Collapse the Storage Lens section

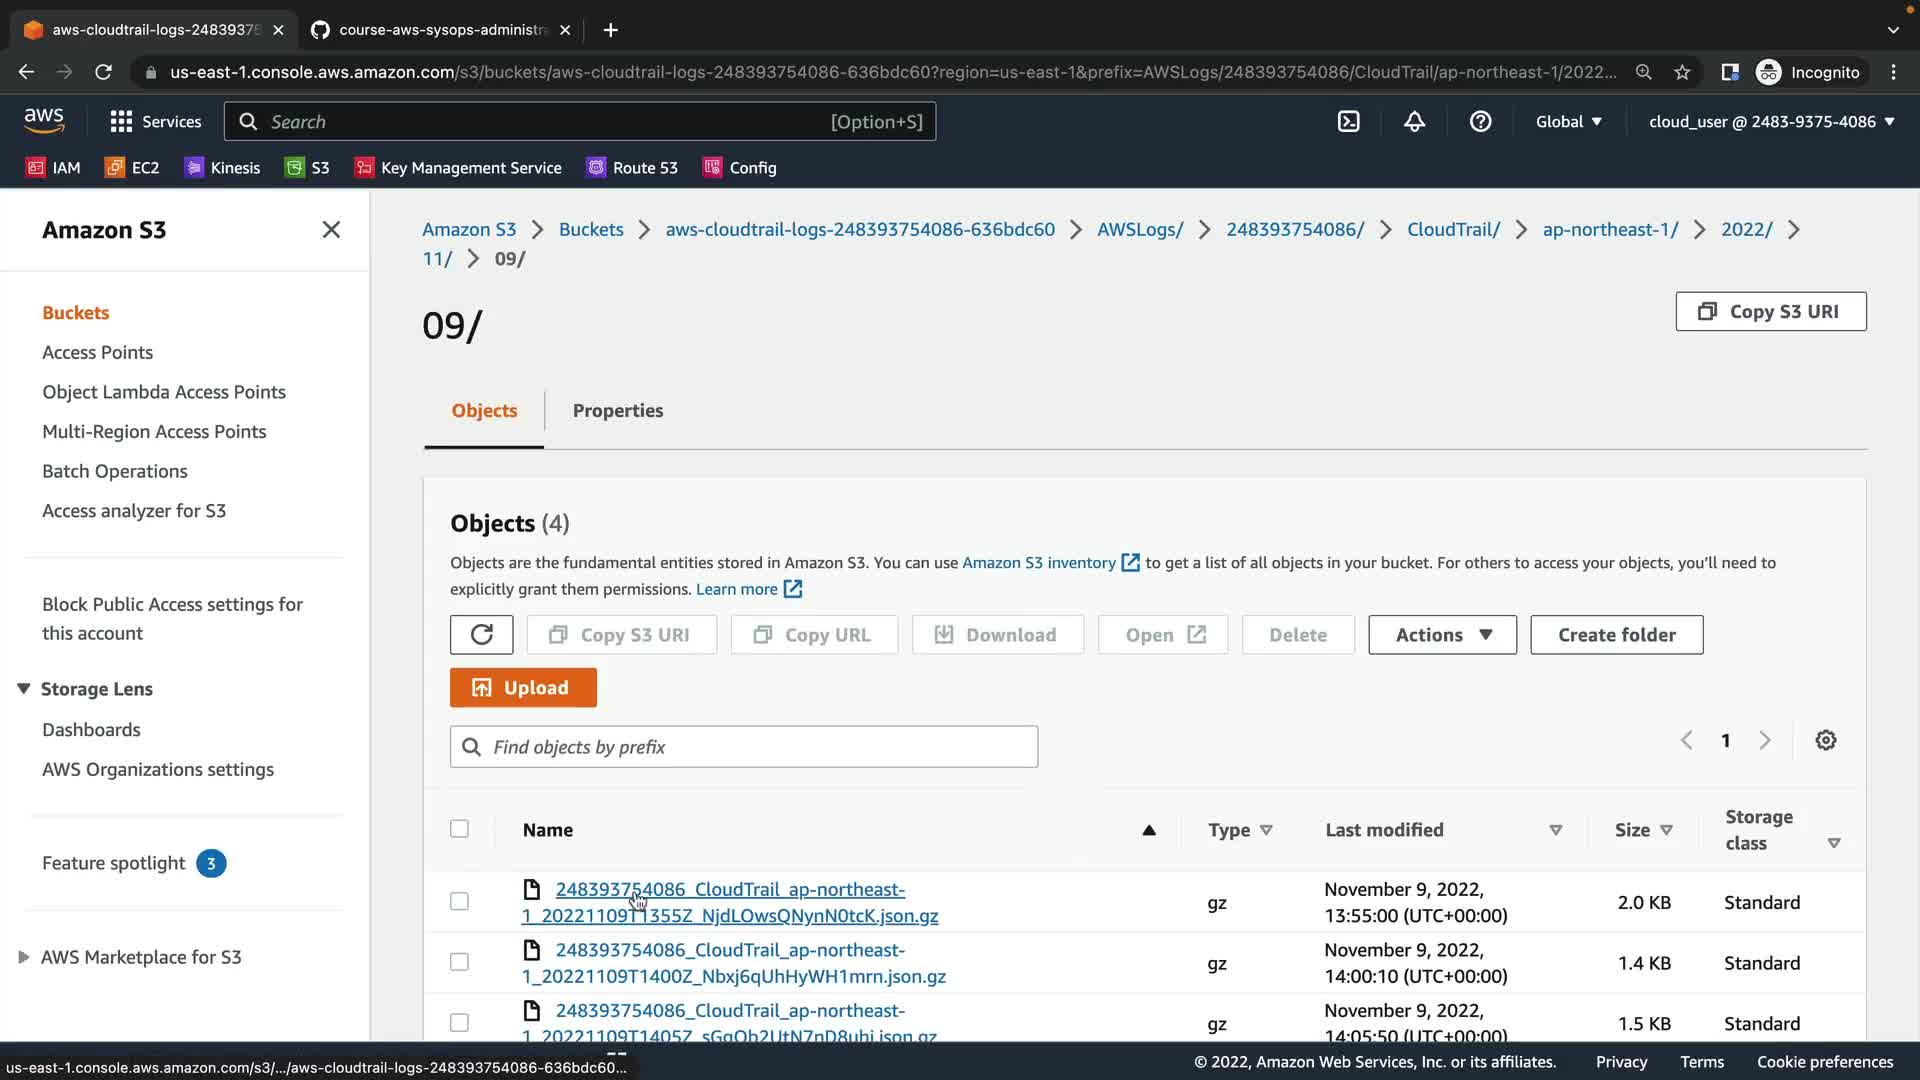tap(24, 689)
